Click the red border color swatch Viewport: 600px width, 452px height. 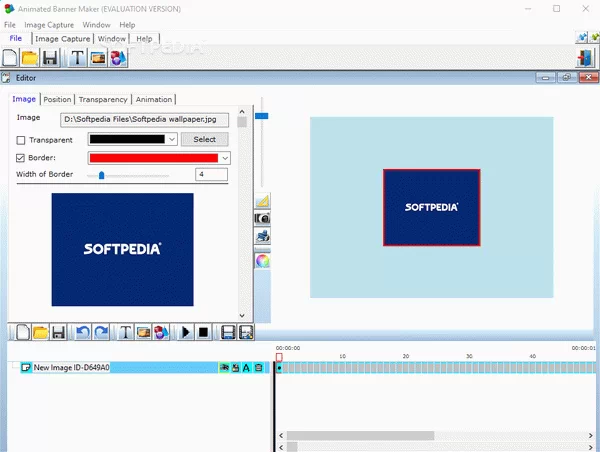click(x=154, y=158)
